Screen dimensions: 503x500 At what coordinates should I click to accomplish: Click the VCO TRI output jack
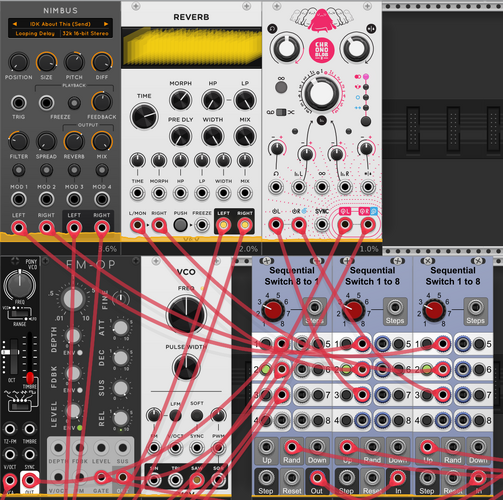(x=175, y=480)
